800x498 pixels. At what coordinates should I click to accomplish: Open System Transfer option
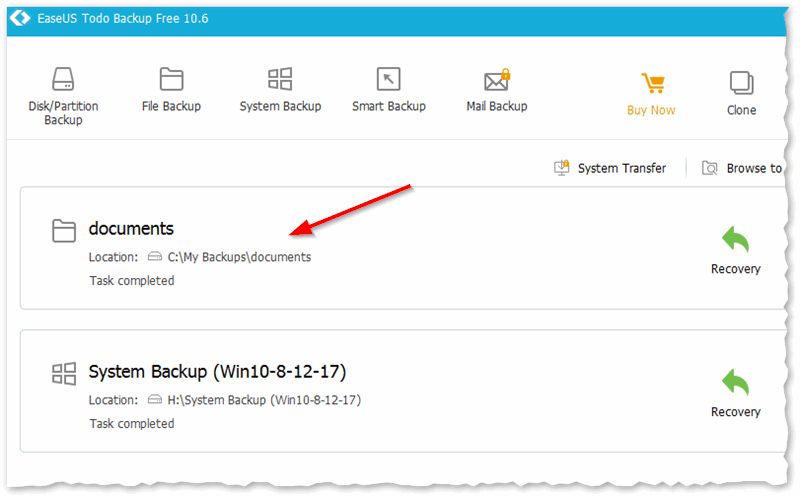(x=611, y=168)
